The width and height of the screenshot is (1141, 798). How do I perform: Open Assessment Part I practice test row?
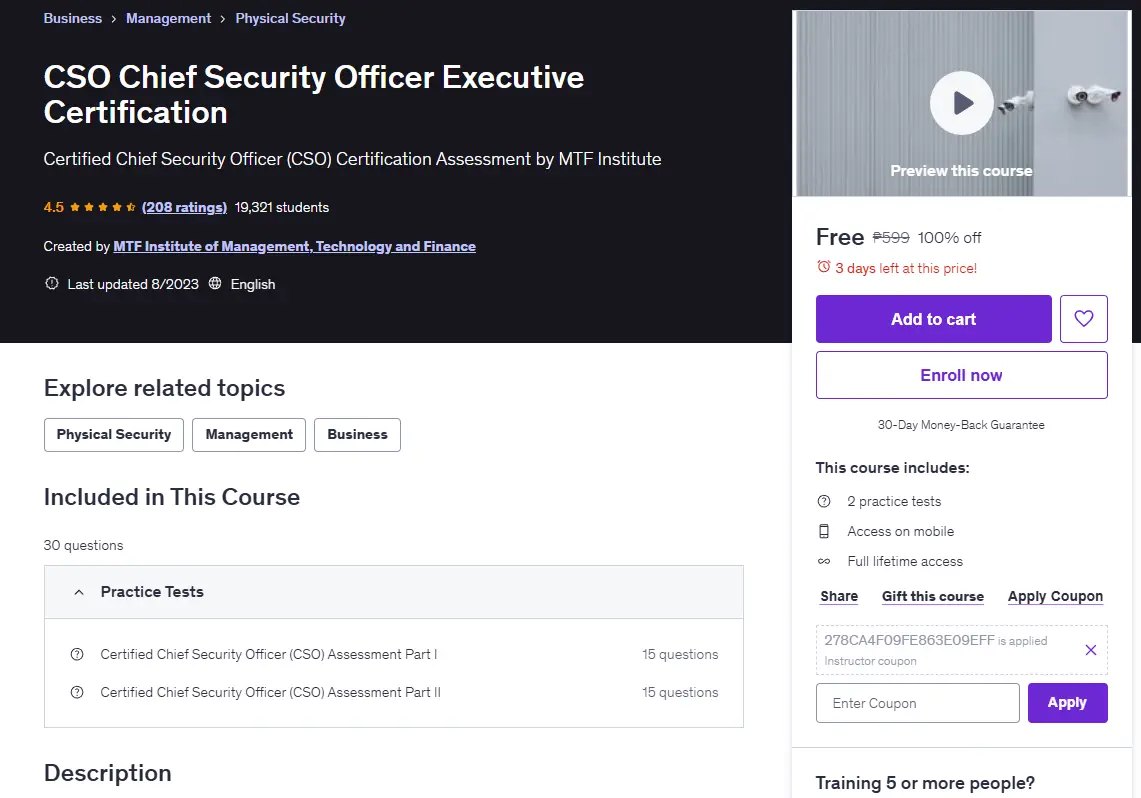coord(394,654)
